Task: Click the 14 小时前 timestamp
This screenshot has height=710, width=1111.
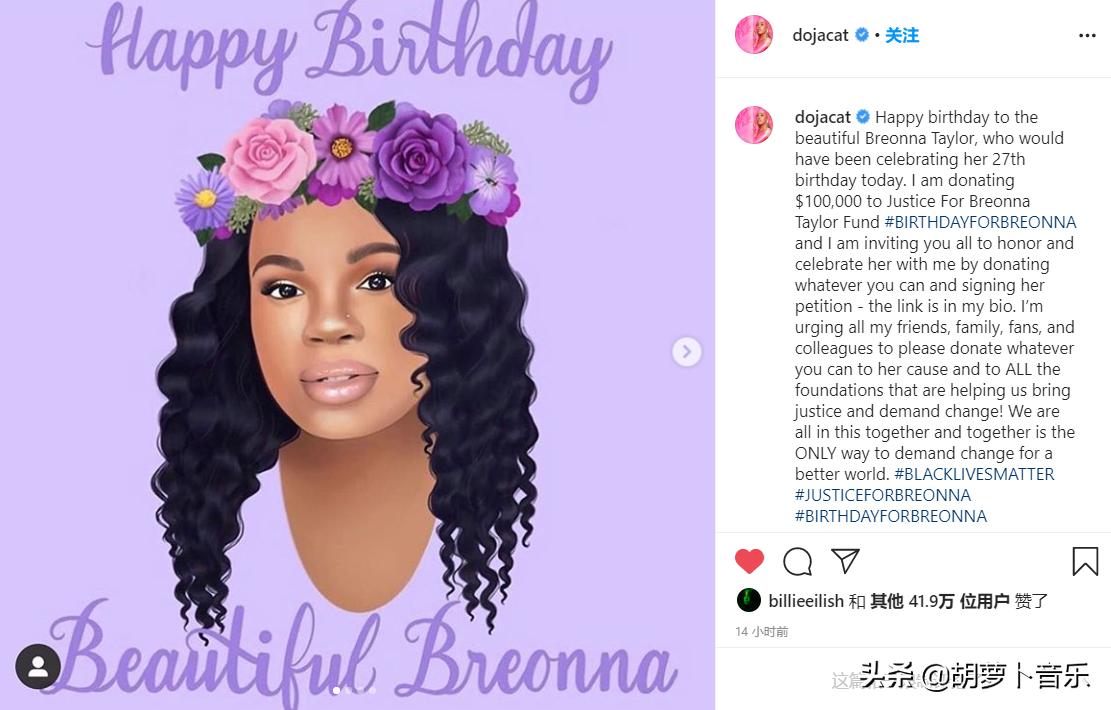Action: pos(762,631)
